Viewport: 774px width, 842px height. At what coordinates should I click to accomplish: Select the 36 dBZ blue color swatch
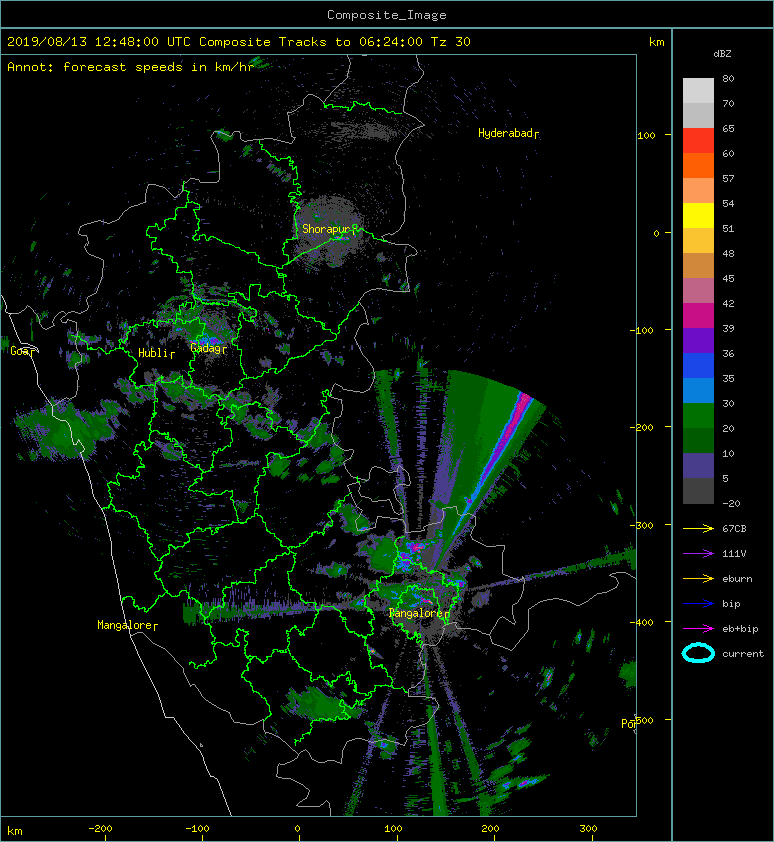click(698, 365)
